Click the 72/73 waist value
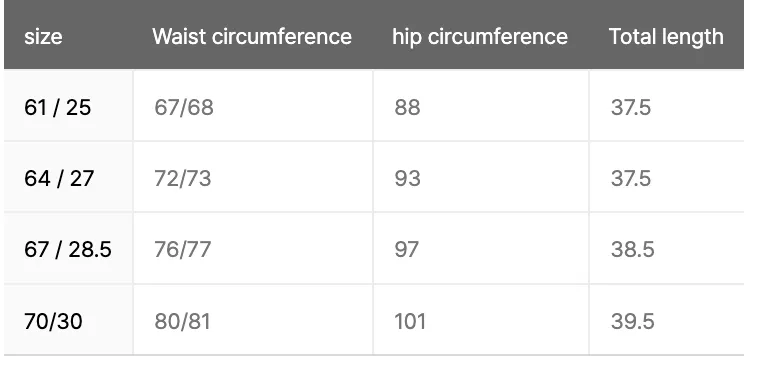This screenshot has height=368, width=768. tap(183, 178)
